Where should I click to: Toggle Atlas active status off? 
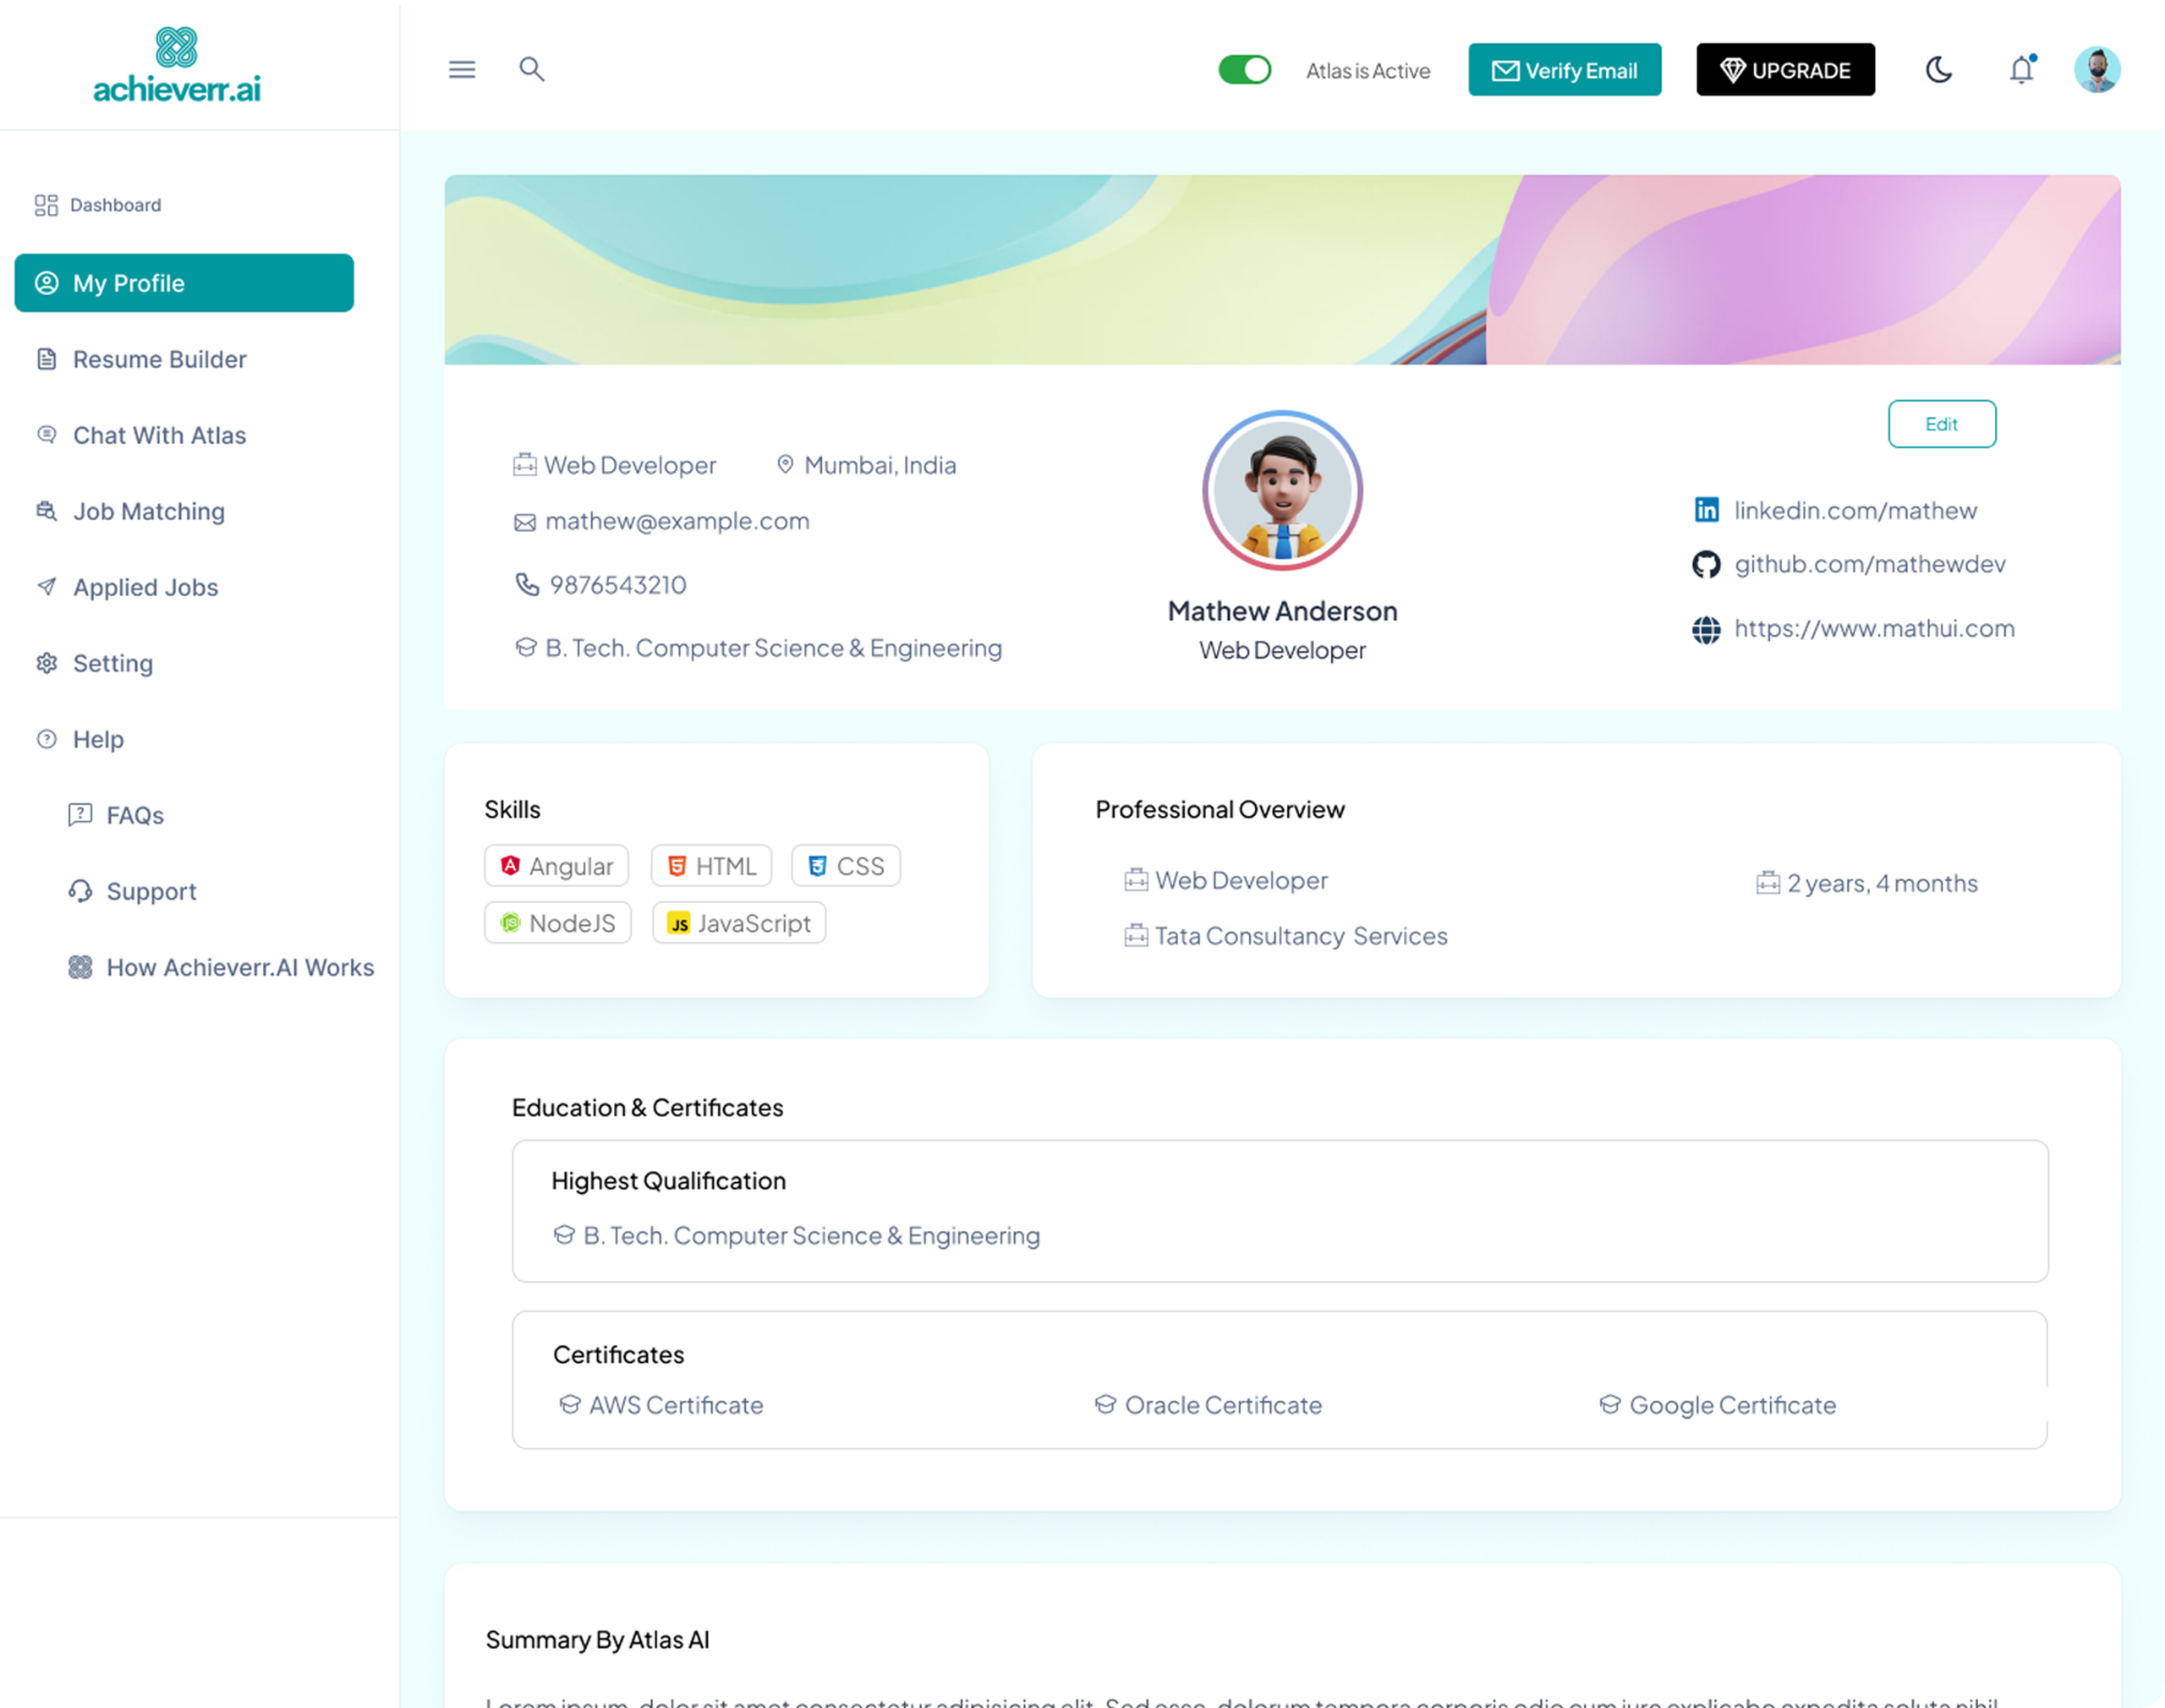(x=1245, y=70)
